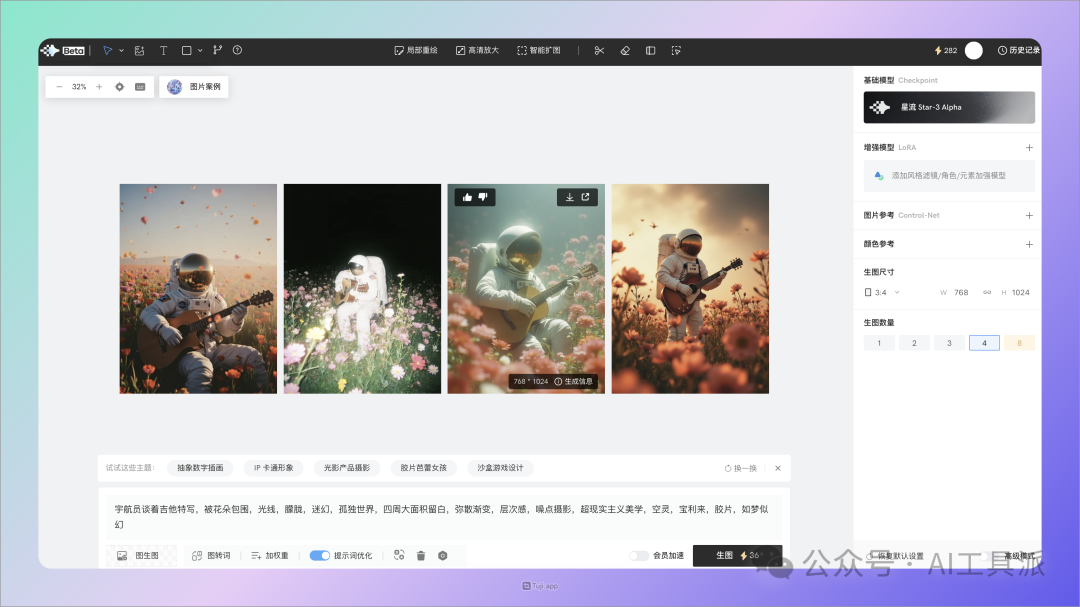Expand the LoRA enhancement model section
This screenshot has width=1080, height=607.
tap(1028, 147)
